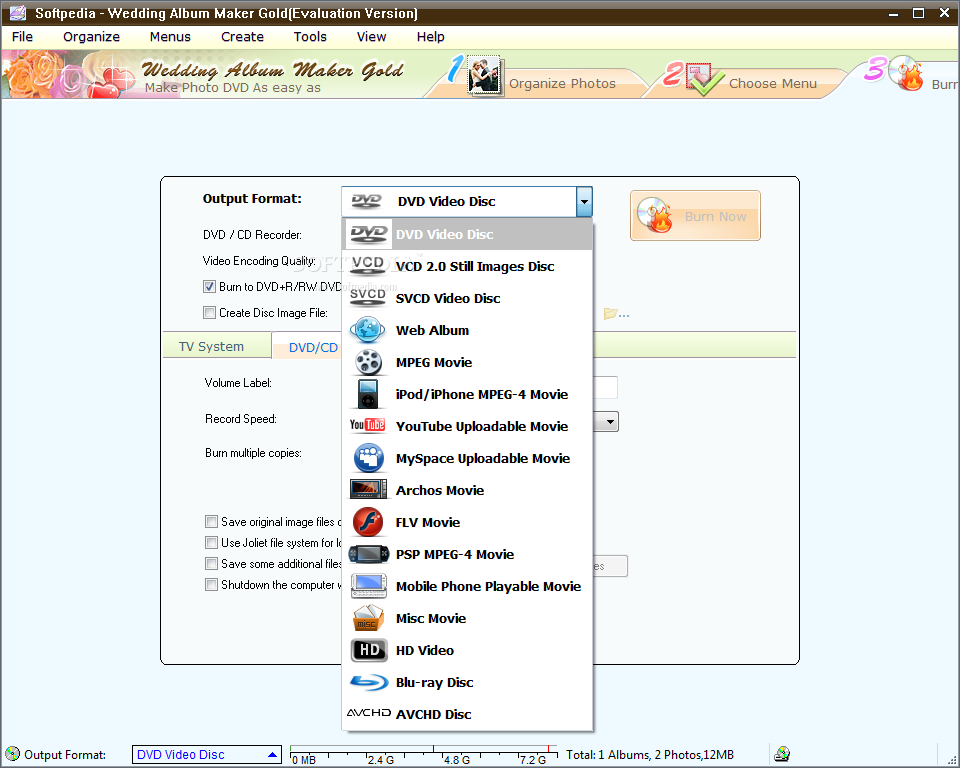This screenshot has width=960, height=768.
Task: Click the iPod/iPhone device icon
Action: tap(368, 394)
